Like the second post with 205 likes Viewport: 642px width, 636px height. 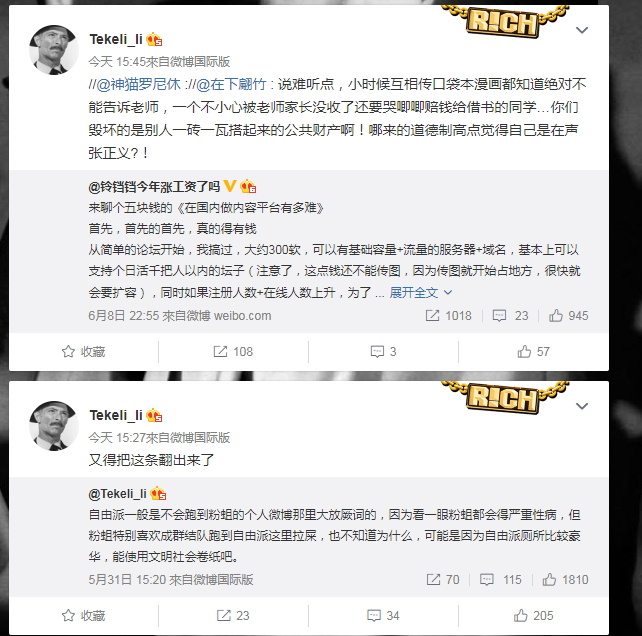(533, 616)
